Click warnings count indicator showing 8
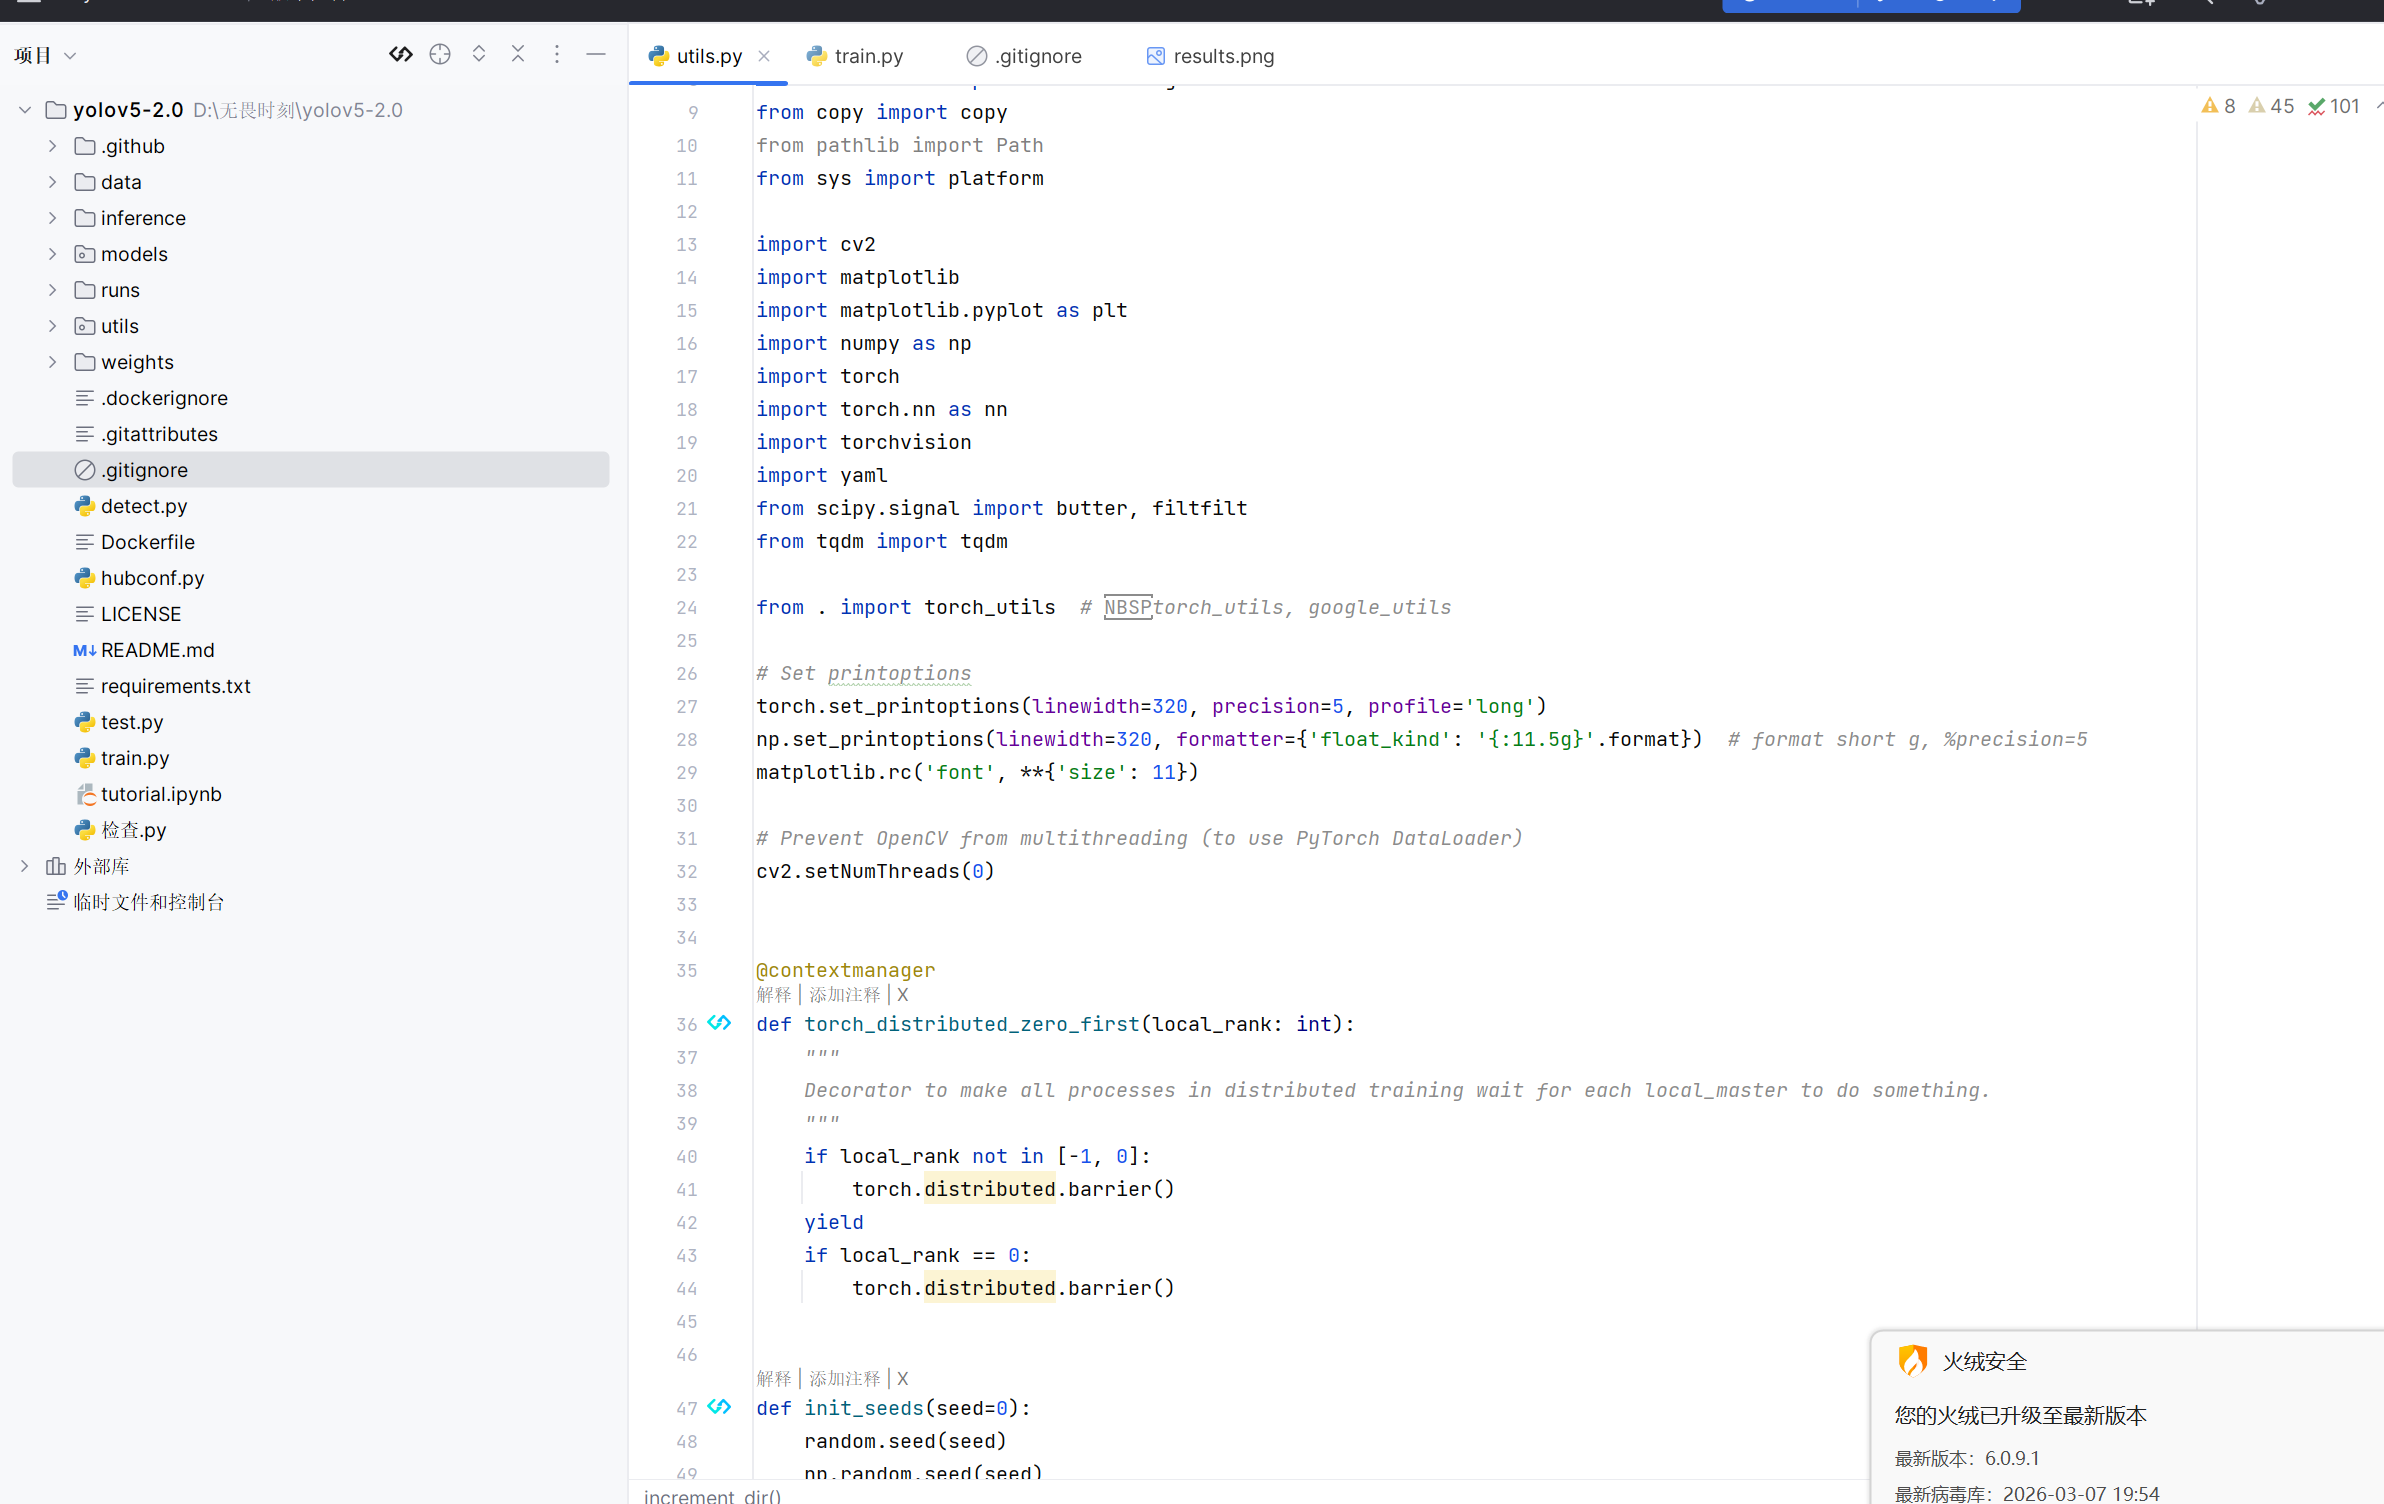Viewport: 2384px width, 1504px height. [x=2219, y=106]
